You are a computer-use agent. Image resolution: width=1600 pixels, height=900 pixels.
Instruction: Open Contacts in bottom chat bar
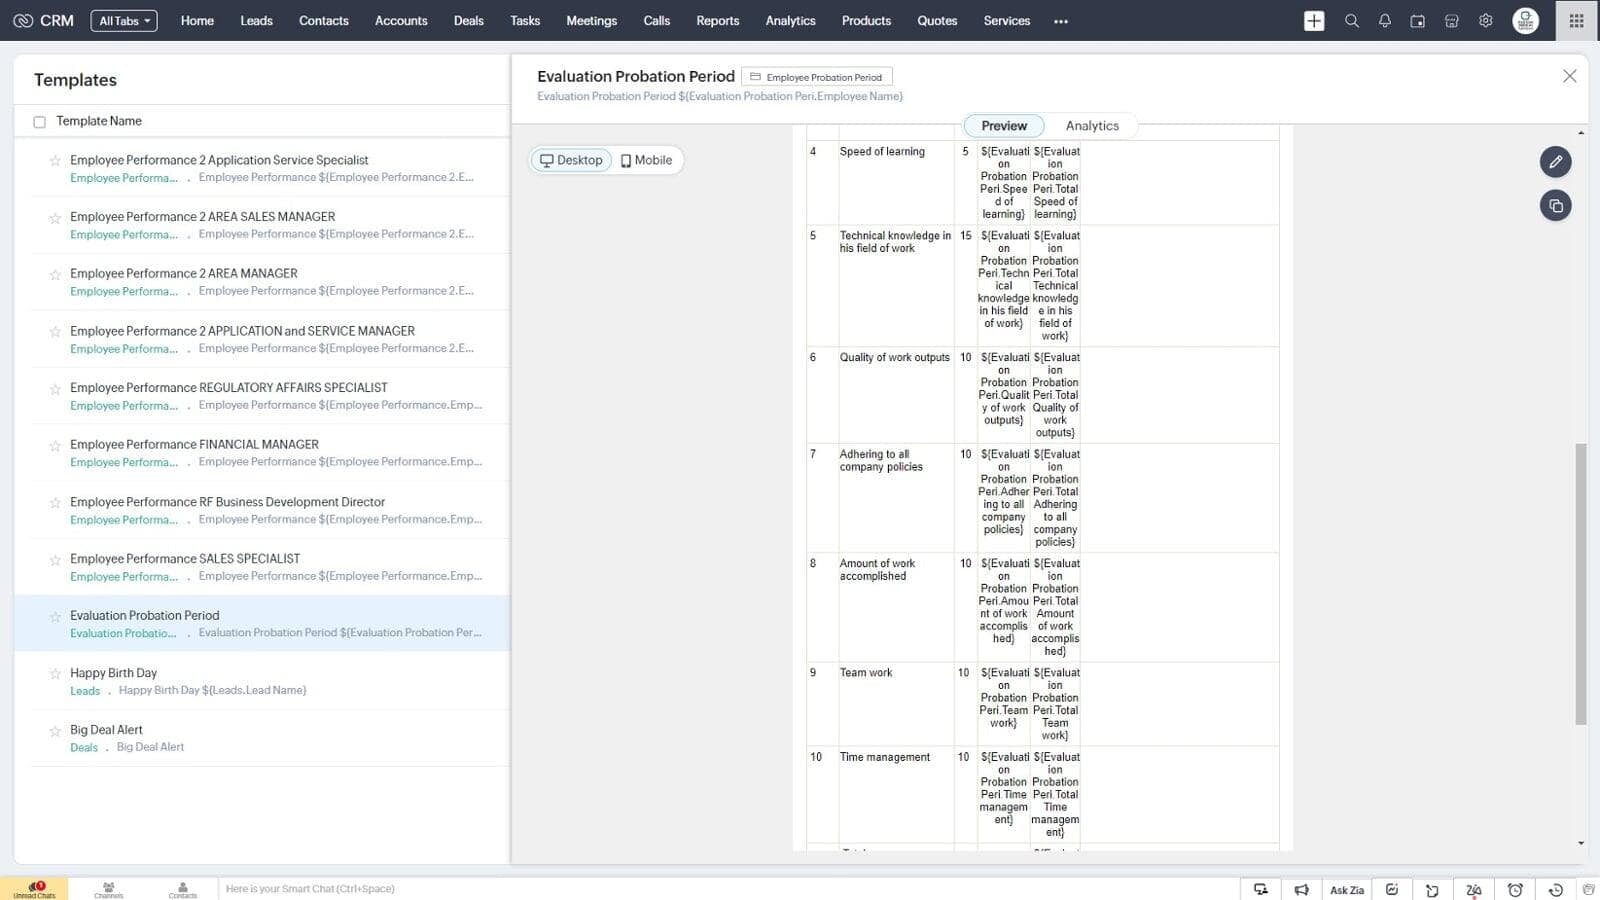pyautogui.click(x=183, y=889)
